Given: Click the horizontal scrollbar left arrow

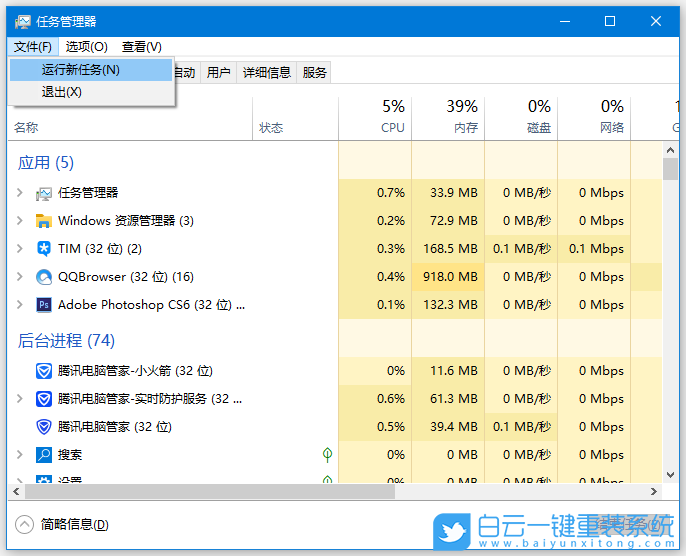Looking at the screenshot, I should tap(16, 491).
